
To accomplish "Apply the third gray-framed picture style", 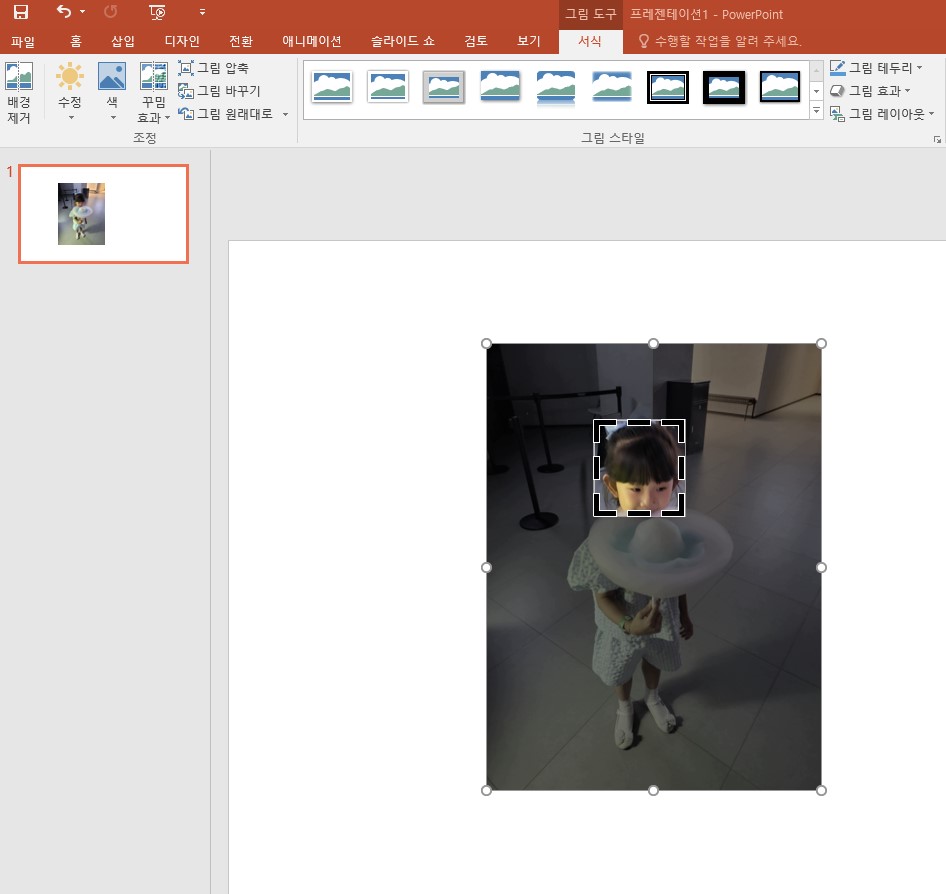I will (443, 87).
